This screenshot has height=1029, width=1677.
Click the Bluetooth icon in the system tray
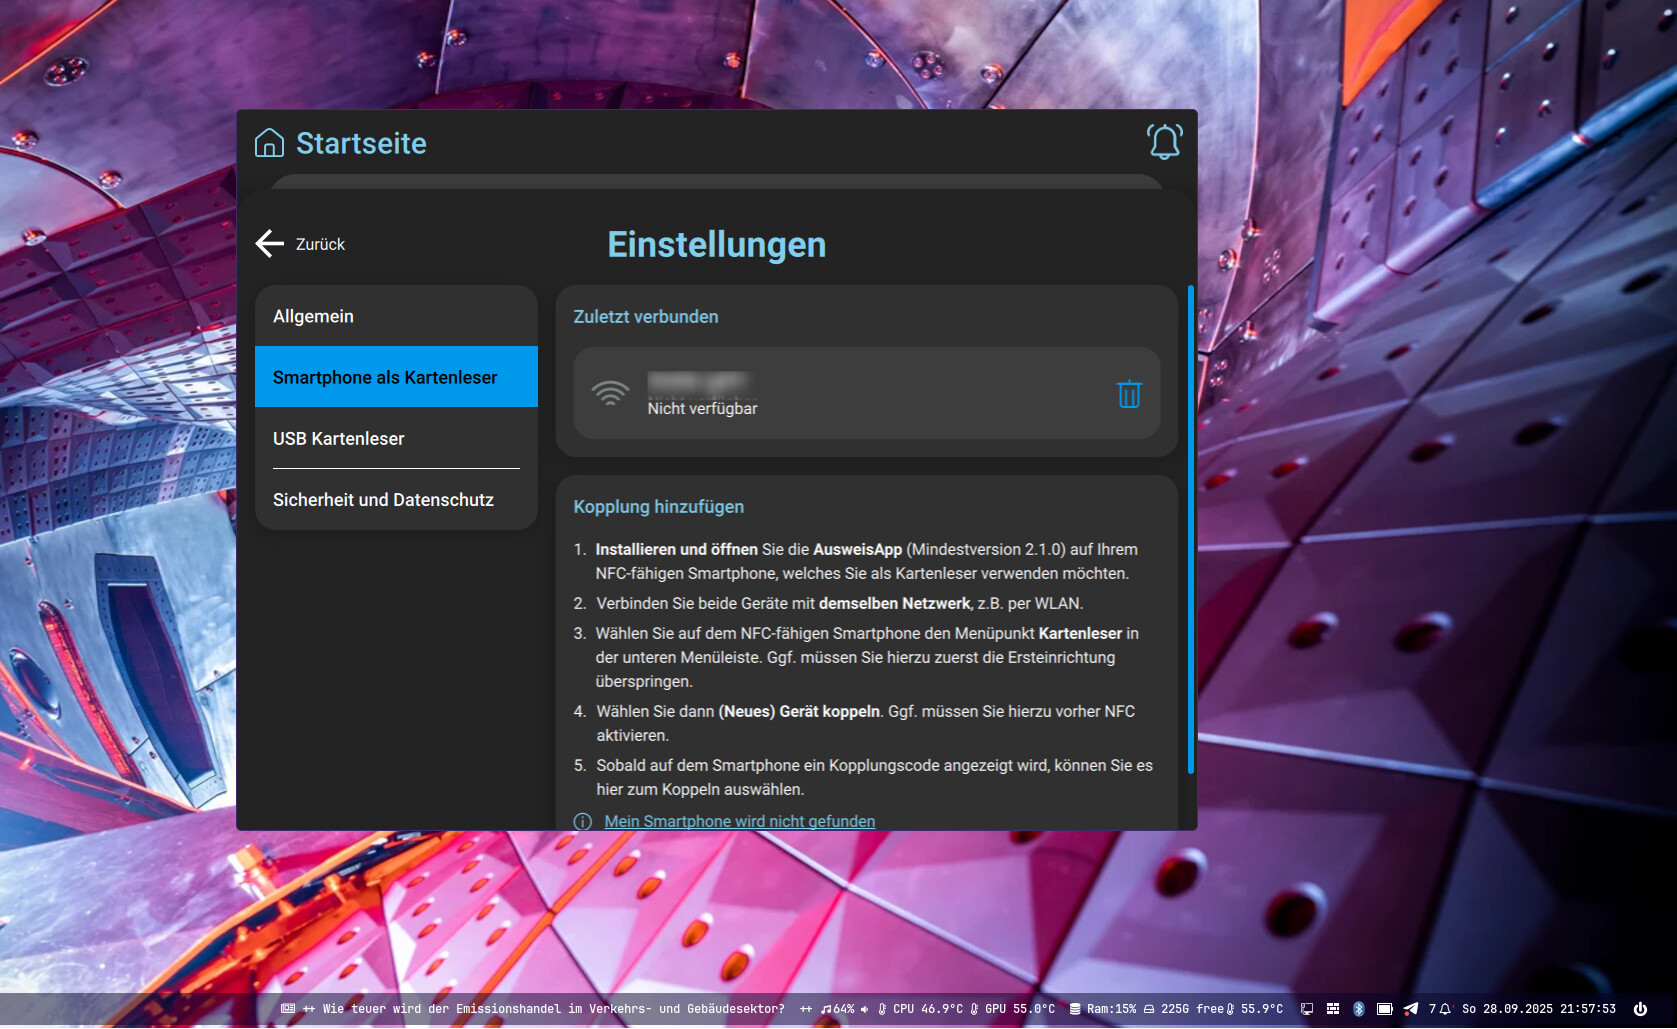pos(1358,1009)
